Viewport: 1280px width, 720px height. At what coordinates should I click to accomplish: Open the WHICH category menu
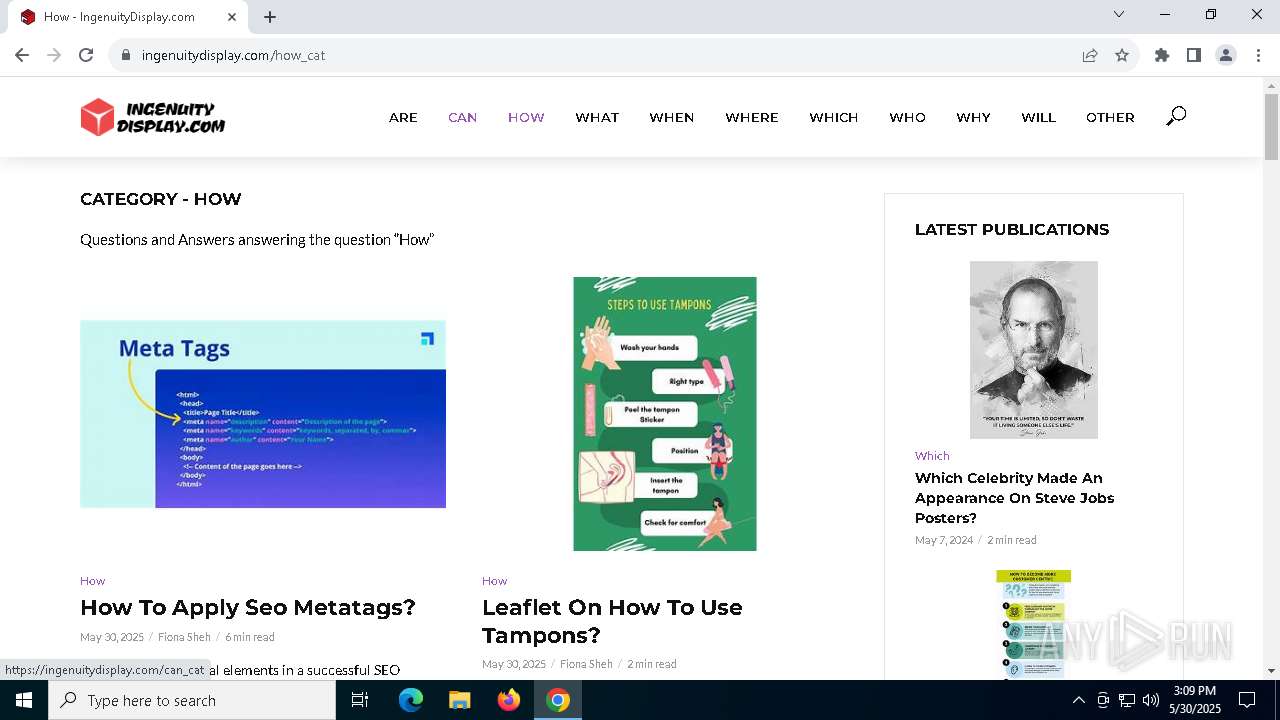coord(834,117)
